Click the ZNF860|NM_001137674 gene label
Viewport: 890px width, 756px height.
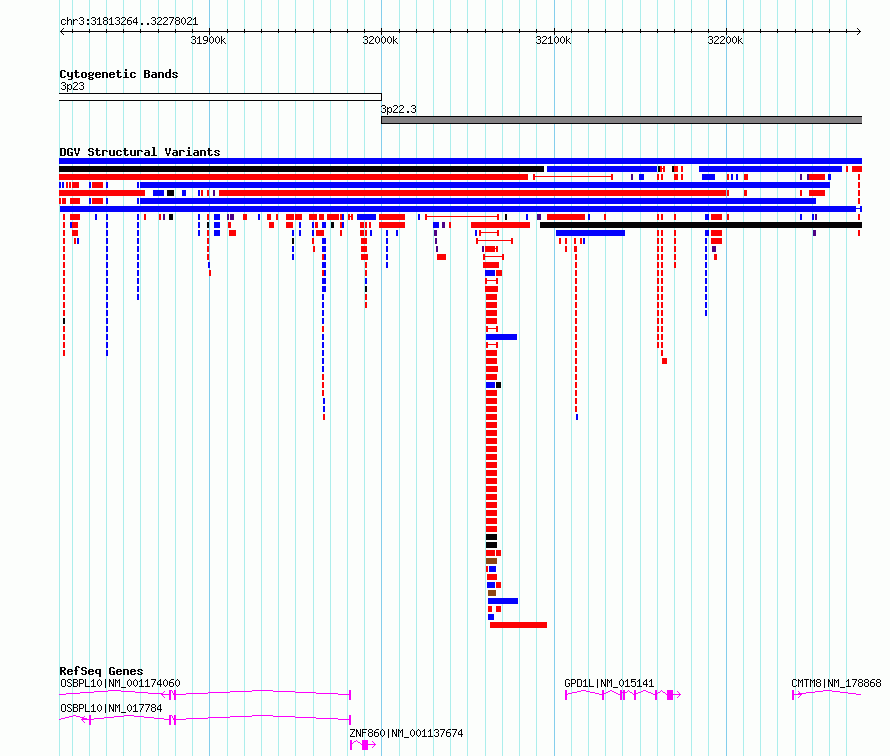[x=406, y=733]
